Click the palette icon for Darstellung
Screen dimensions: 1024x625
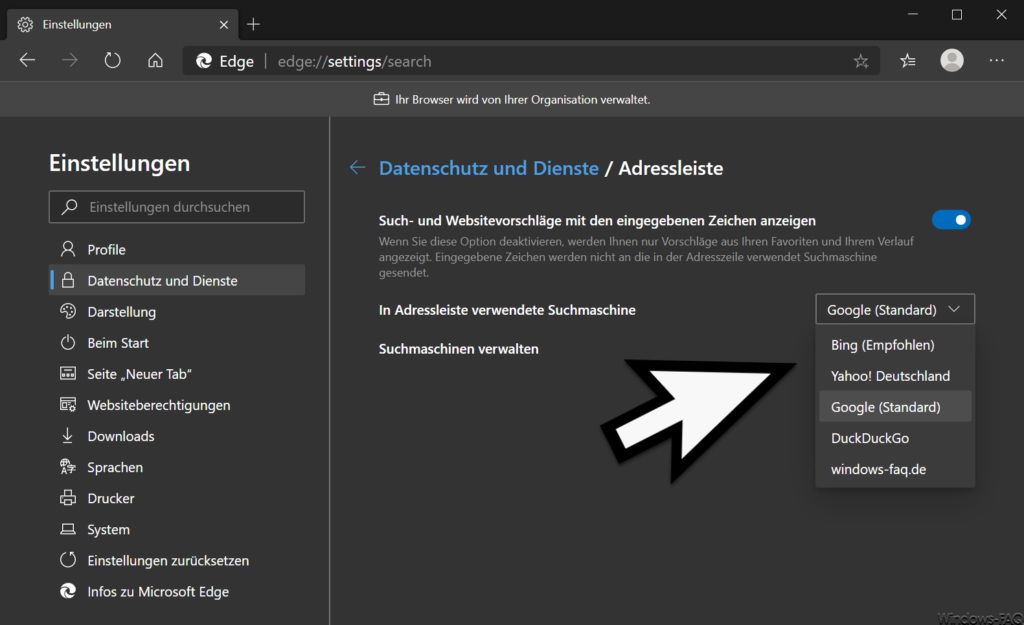coord(68,311)
